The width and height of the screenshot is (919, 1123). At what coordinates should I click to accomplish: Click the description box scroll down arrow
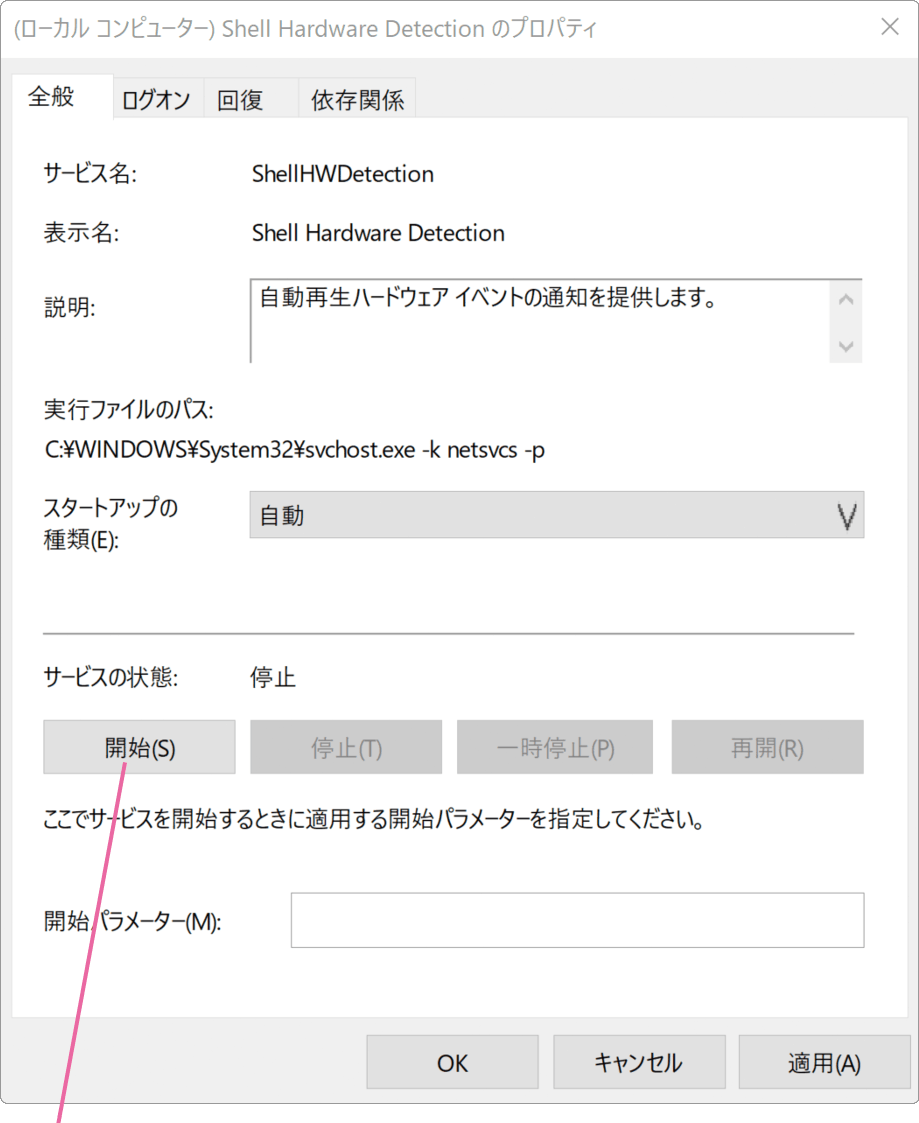846,347
